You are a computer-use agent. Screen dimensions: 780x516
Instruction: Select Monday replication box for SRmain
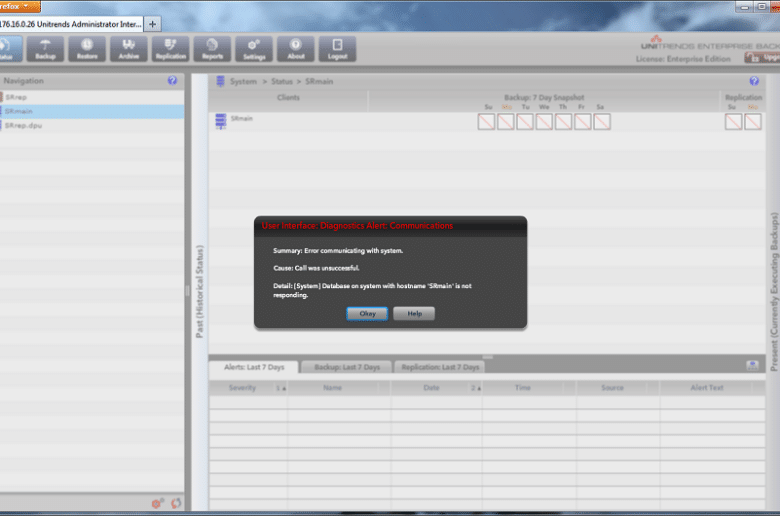[x=753, y=122]
